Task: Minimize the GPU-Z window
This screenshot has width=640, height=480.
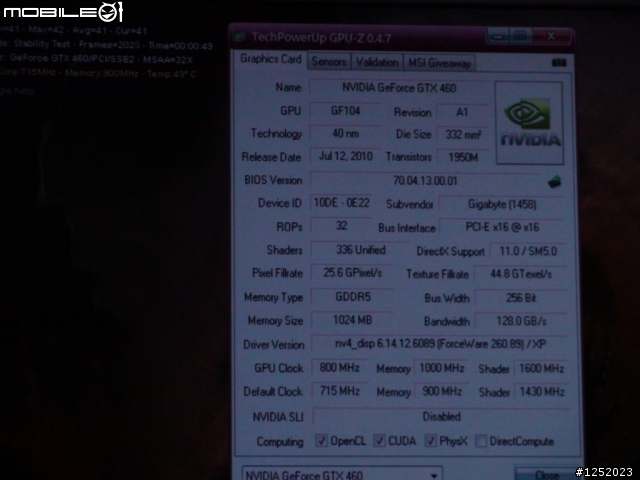Action: 498,37
